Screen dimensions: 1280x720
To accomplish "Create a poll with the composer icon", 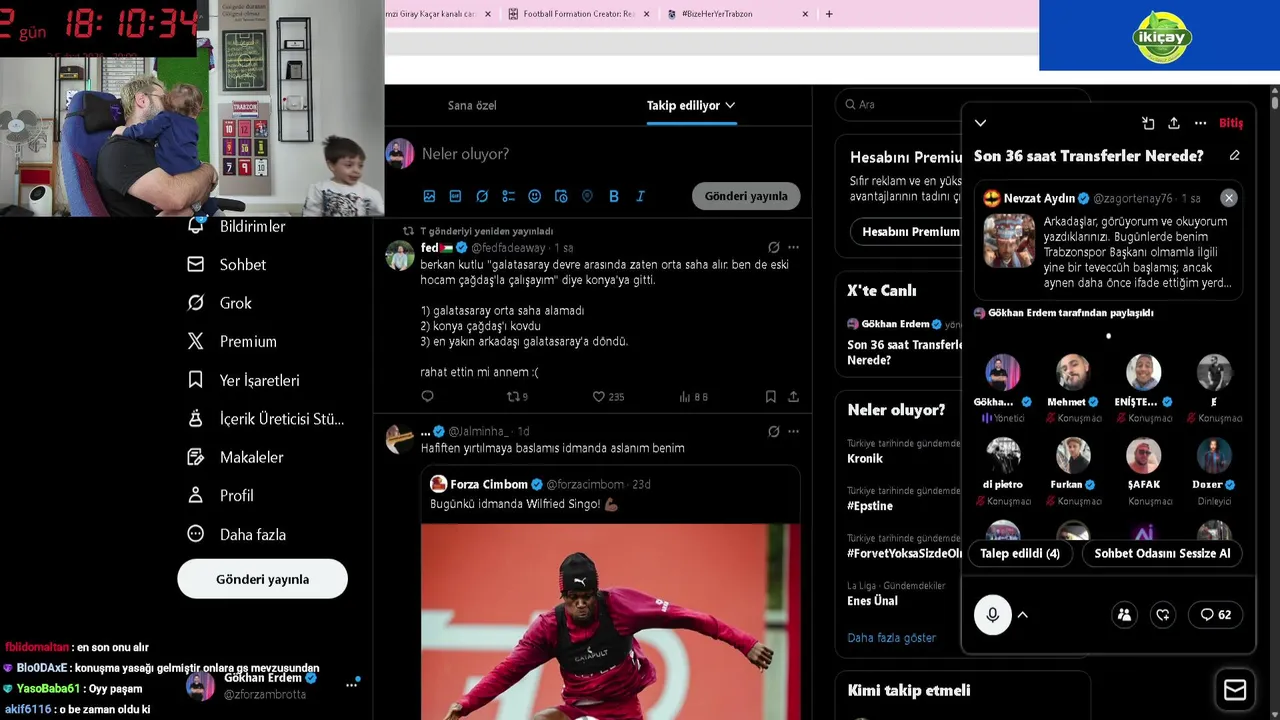I will 508,196.
